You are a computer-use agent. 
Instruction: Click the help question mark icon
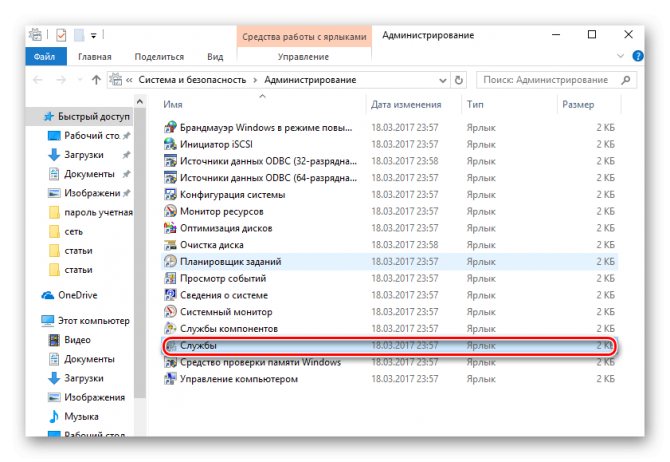coord(638,56)
